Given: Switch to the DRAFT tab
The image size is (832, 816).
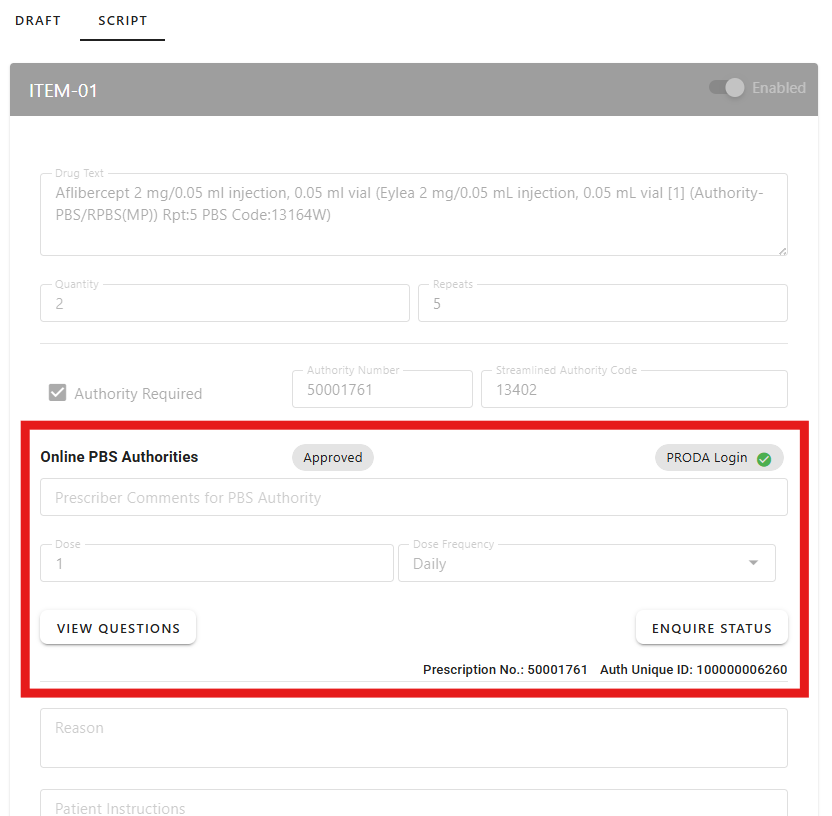Looking at the screenshot, I should (38, 21).
